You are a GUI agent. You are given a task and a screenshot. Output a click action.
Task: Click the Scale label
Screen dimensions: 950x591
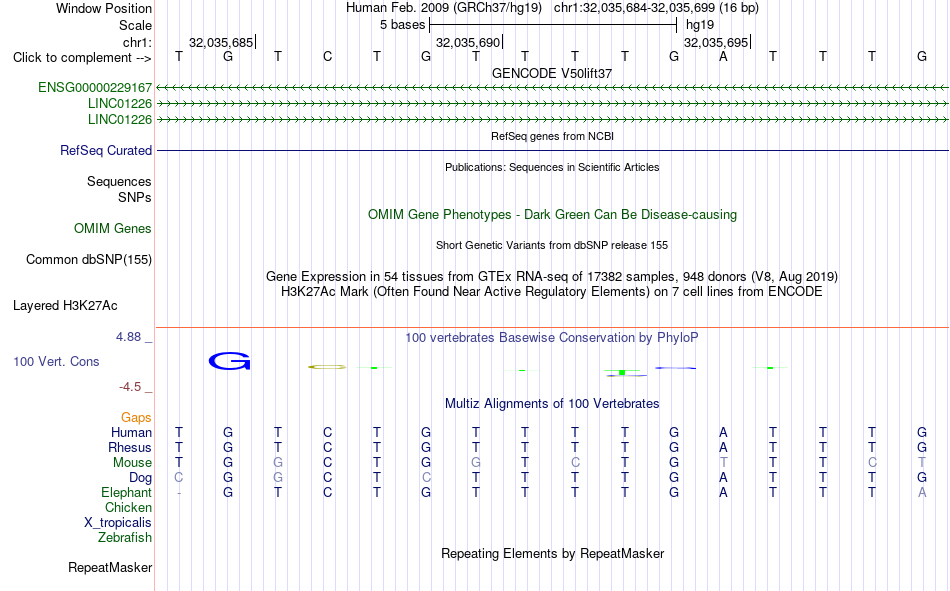[x=135, y=25]
